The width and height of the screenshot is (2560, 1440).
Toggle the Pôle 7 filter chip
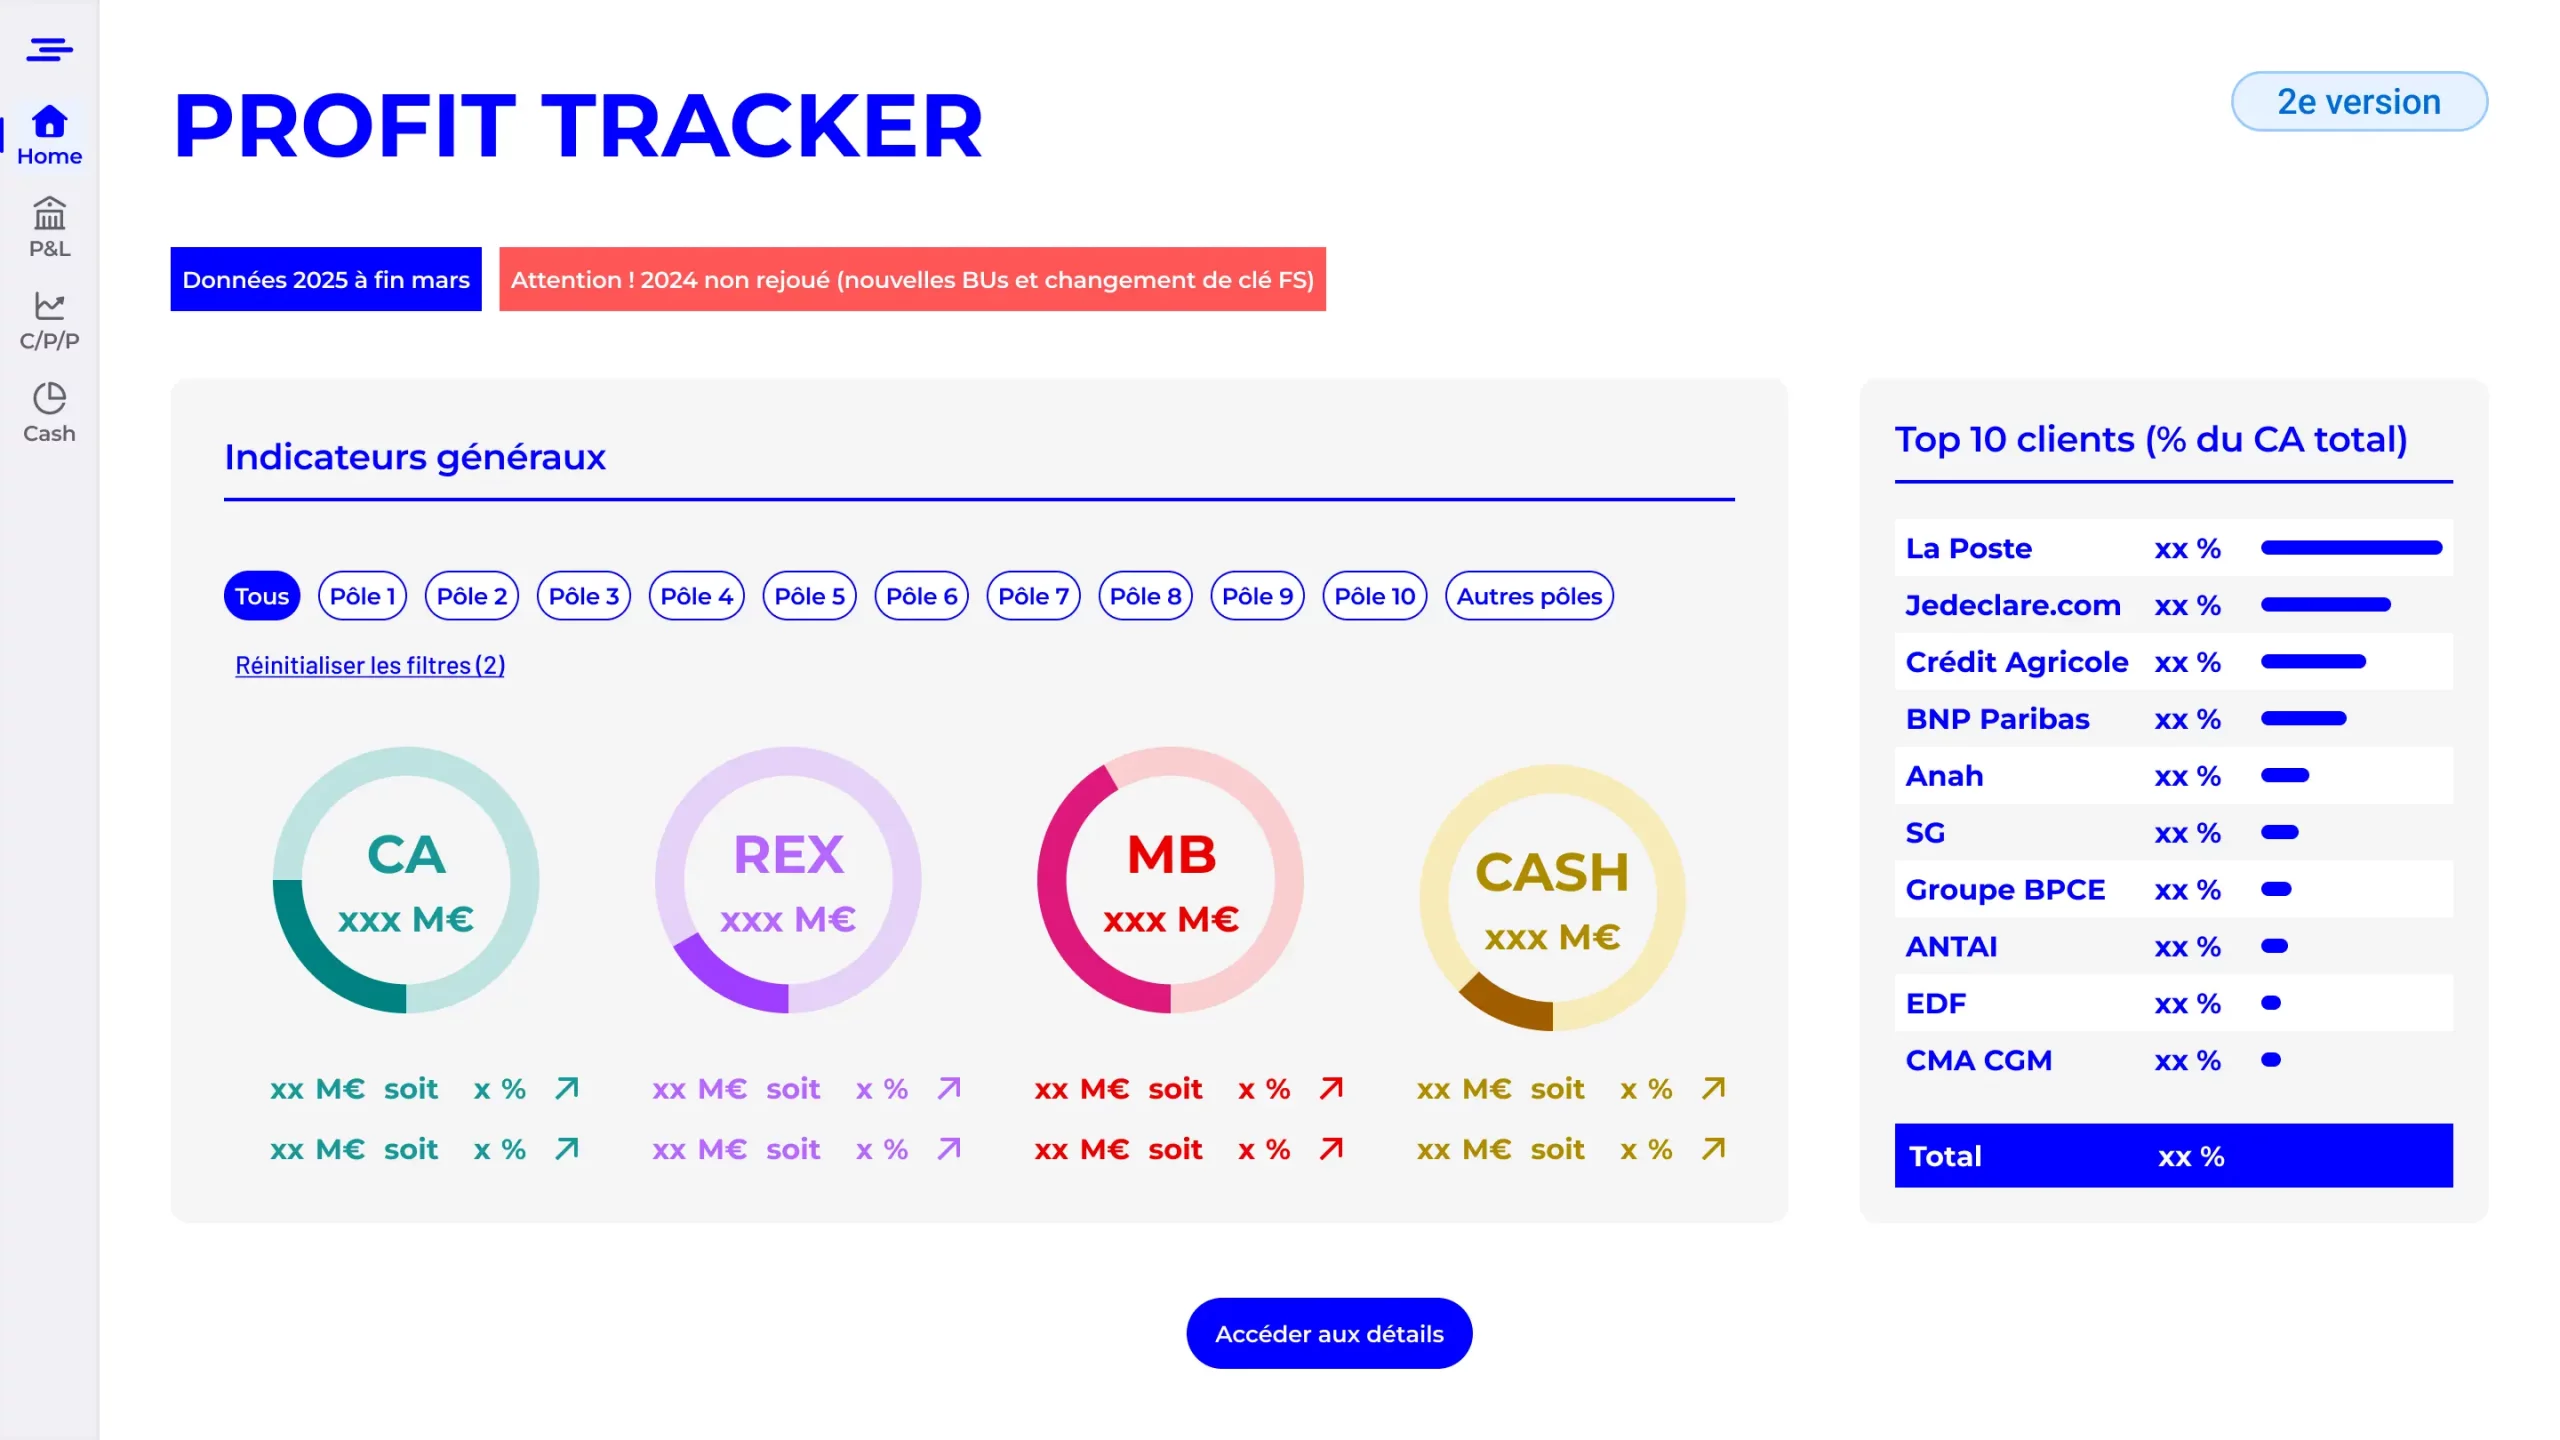[1033, 596]
